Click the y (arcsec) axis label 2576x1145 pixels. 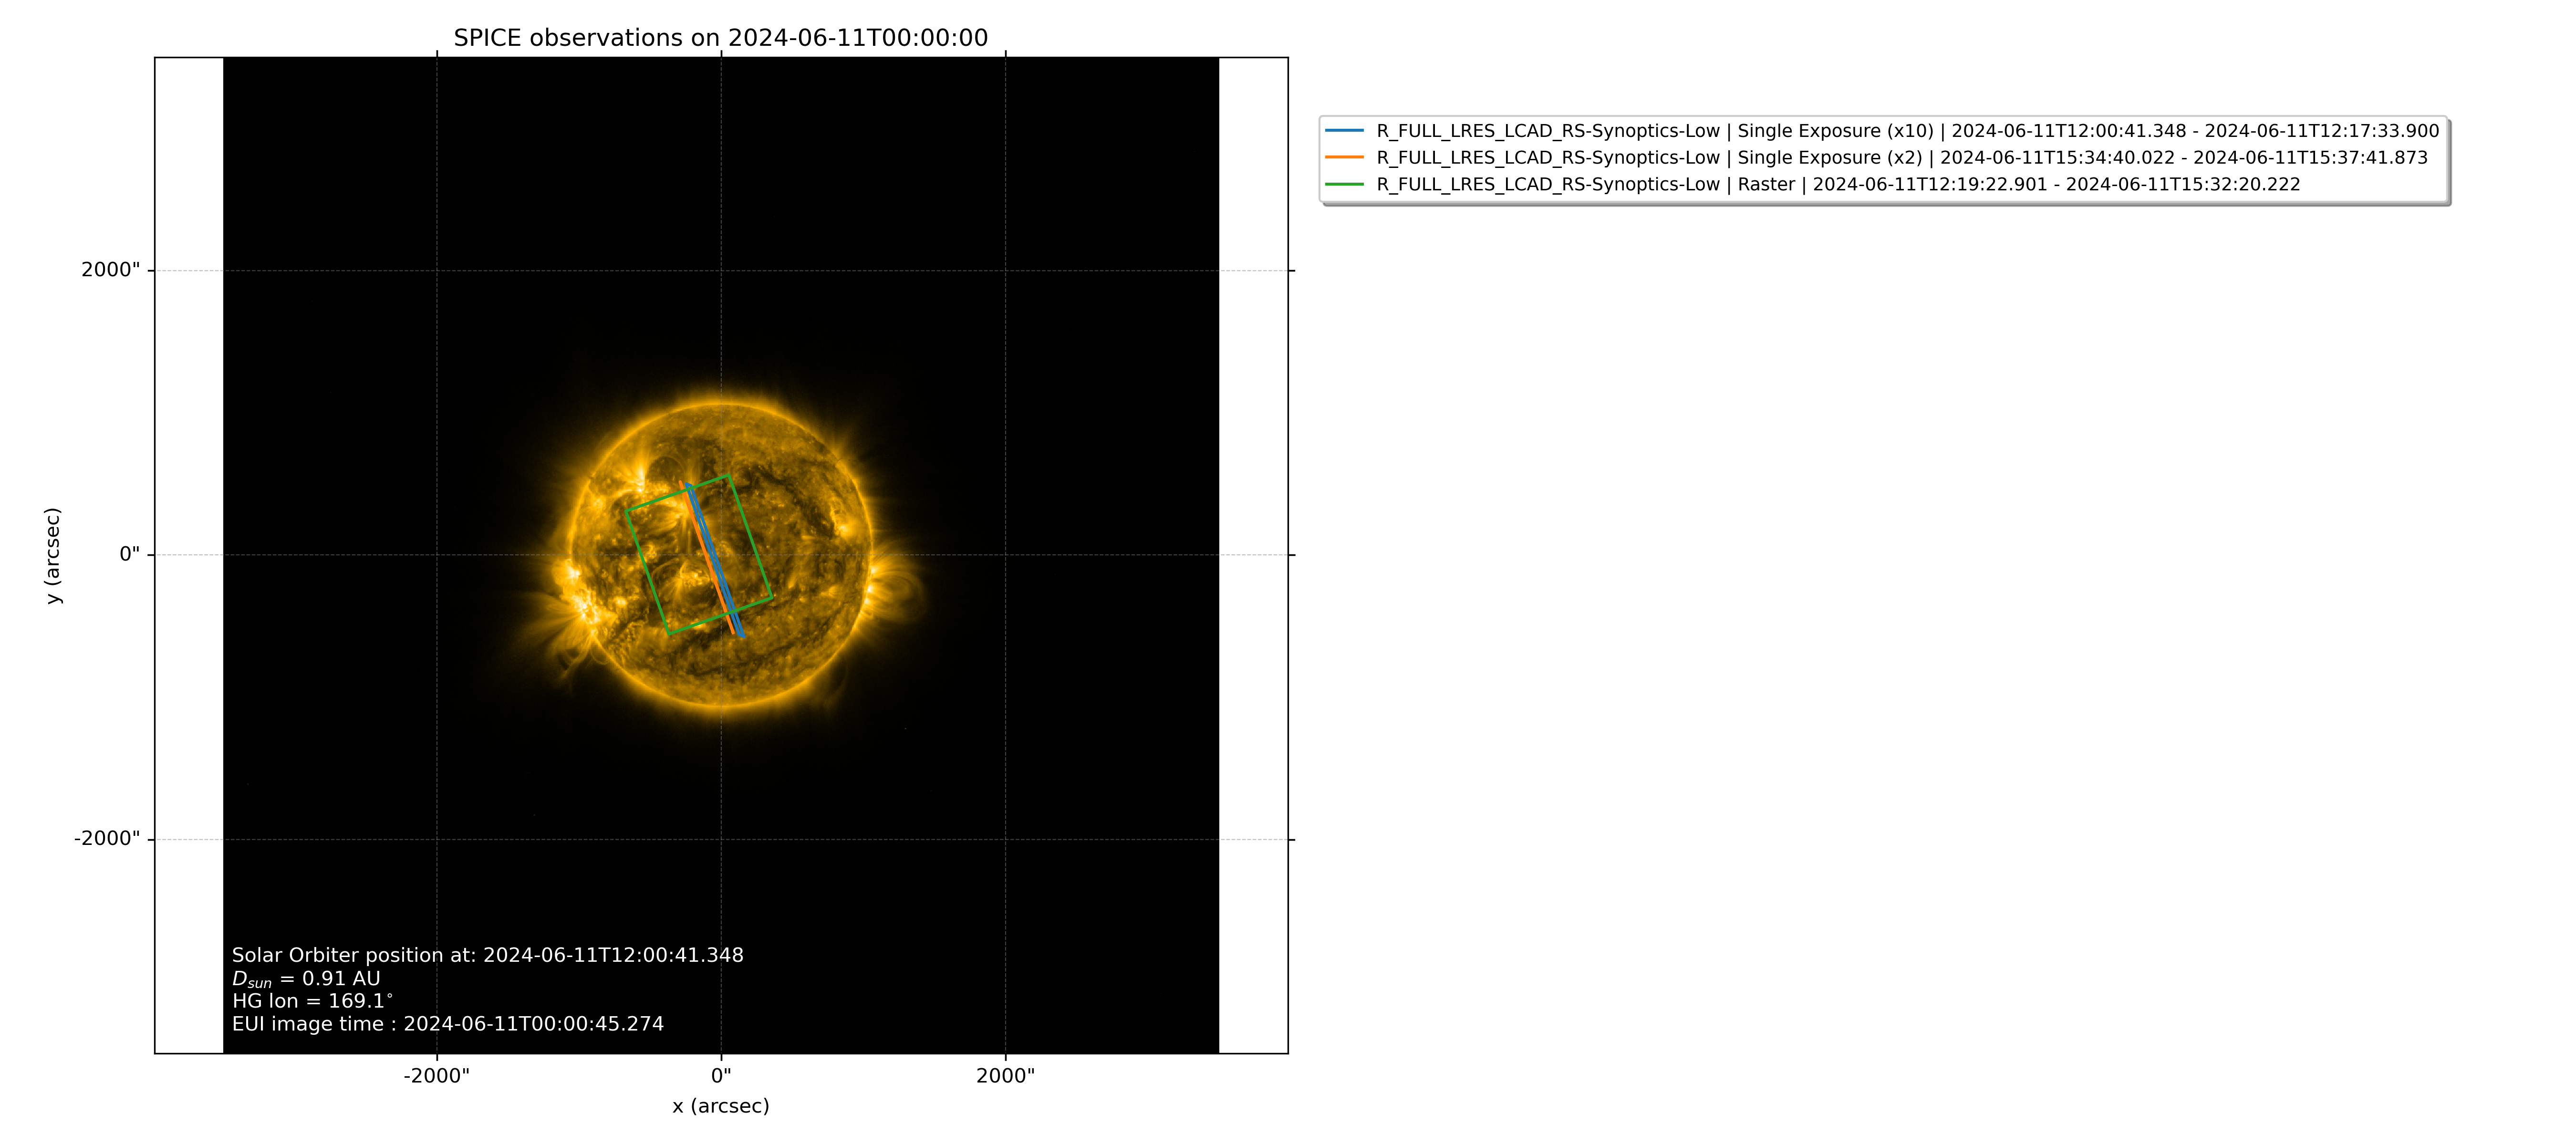[x=53, y=555]
